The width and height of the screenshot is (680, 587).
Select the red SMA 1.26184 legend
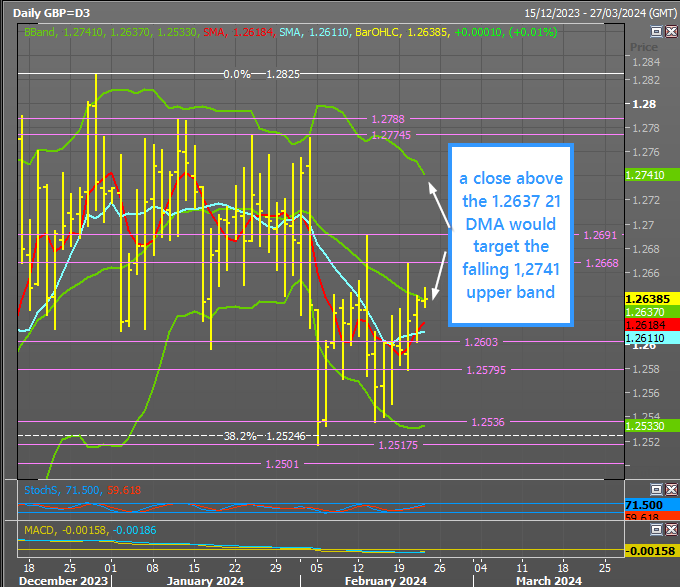click(238, 32)
